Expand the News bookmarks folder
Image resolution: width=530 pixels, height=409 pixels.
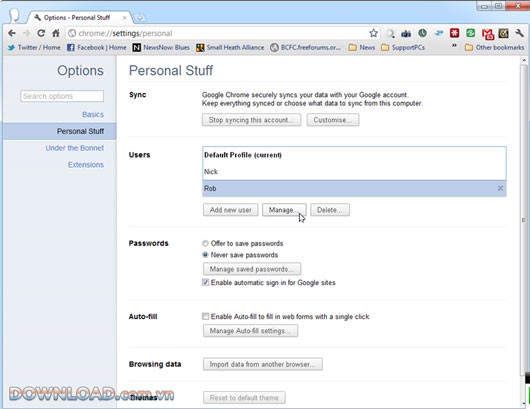(x=362, y=47)
